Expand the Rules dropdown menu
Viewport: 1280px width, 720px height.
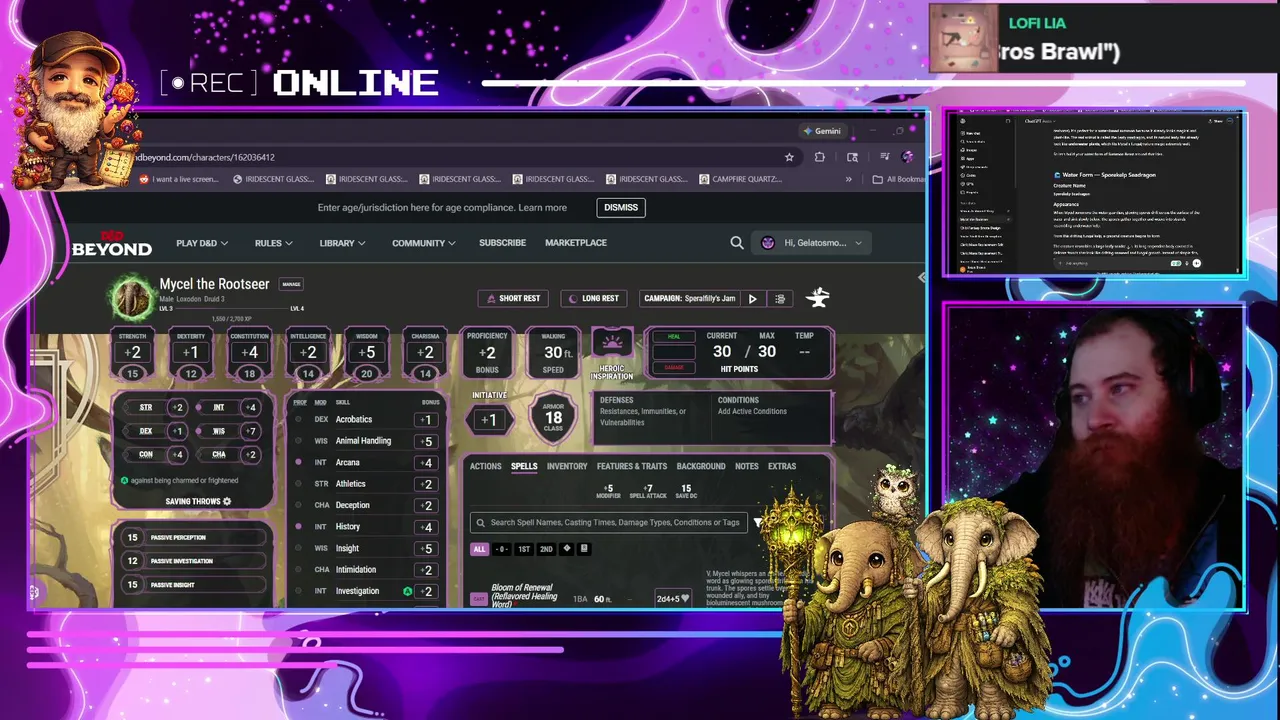tap(273, 243)
